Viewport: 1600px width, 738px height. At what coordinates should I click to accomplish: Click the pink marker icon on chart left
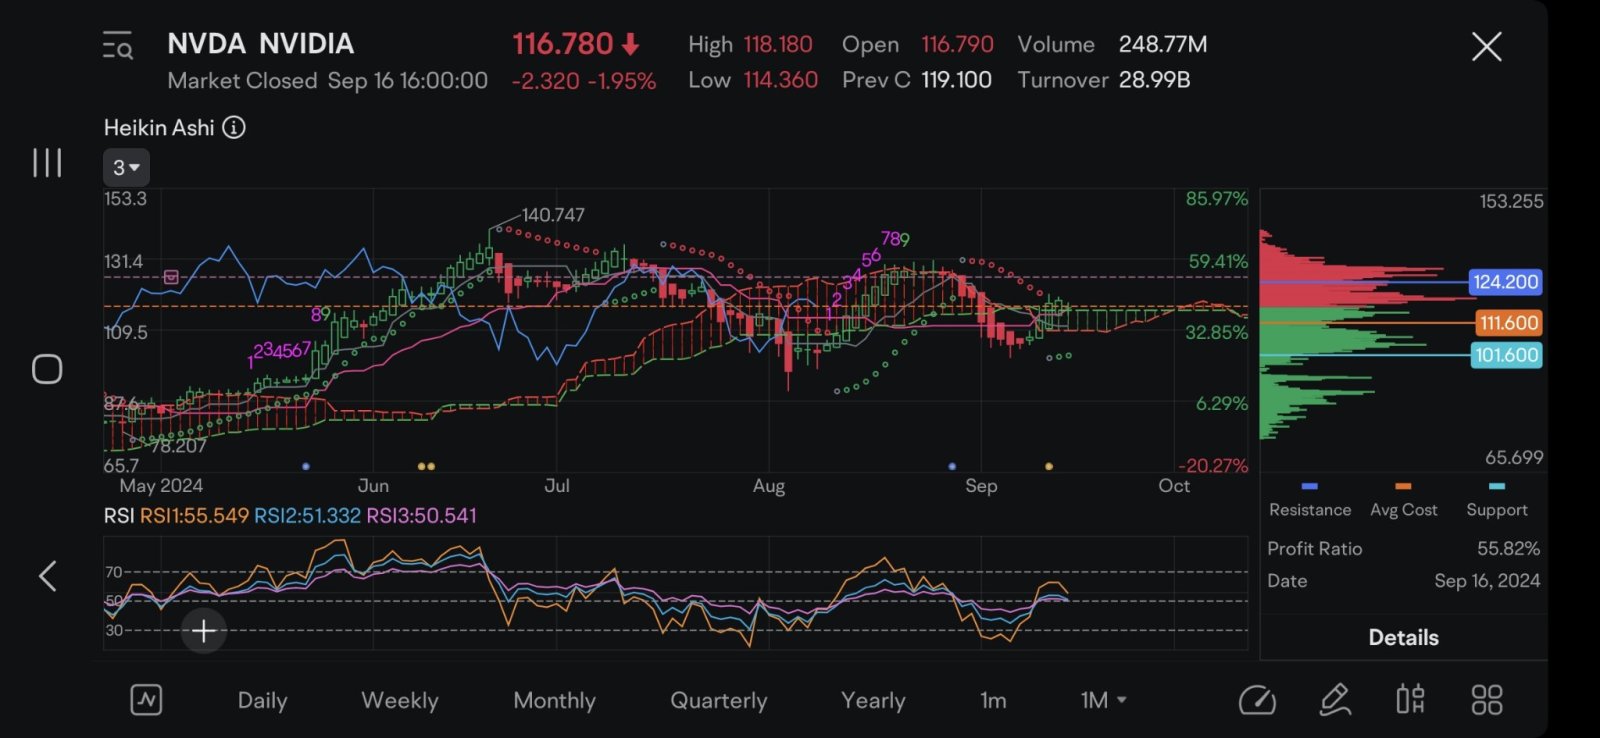click(171, 277)
